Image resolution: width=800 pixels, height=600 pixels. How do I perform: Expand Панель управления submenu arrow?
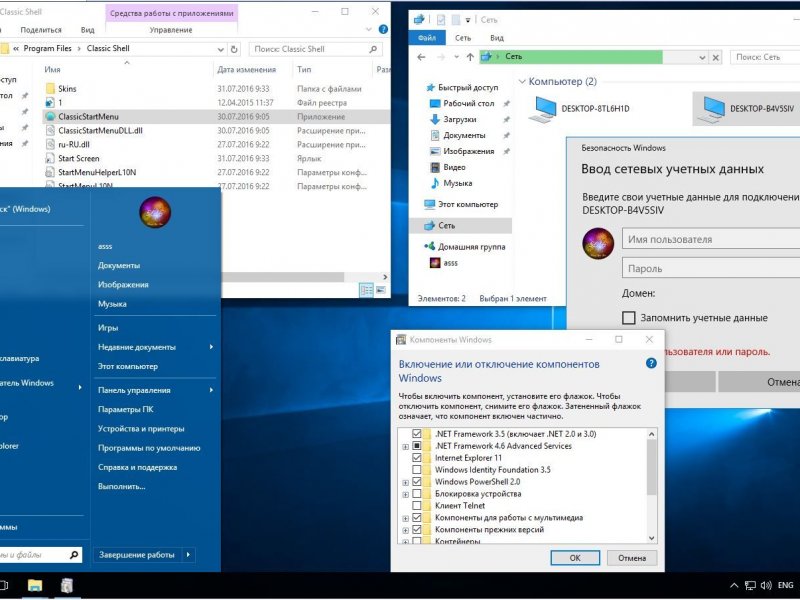pyautogui.click(x=211, y=390)
